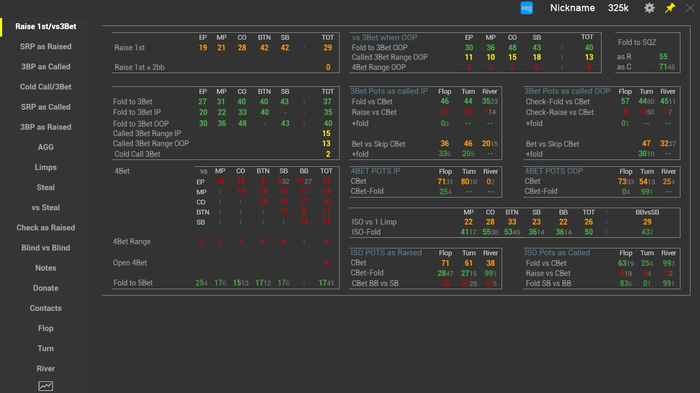700x393 pixels.
Task: Switch to the Flop tab
Action: coord(46,328)
